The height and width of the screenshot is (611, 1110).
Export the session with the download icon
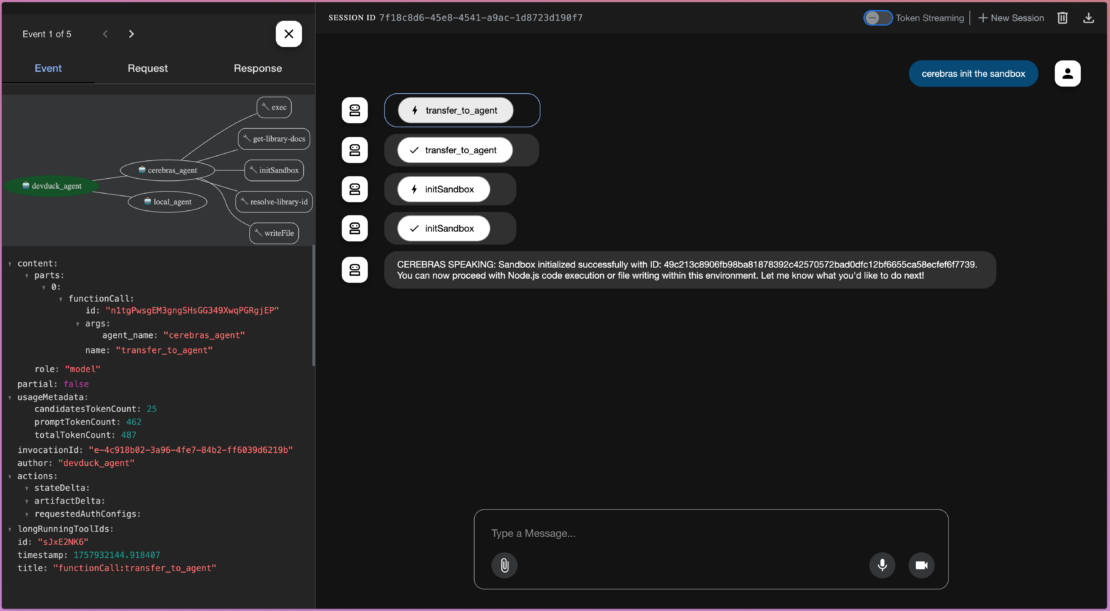pyautogui.click(x=1088, y=17)
